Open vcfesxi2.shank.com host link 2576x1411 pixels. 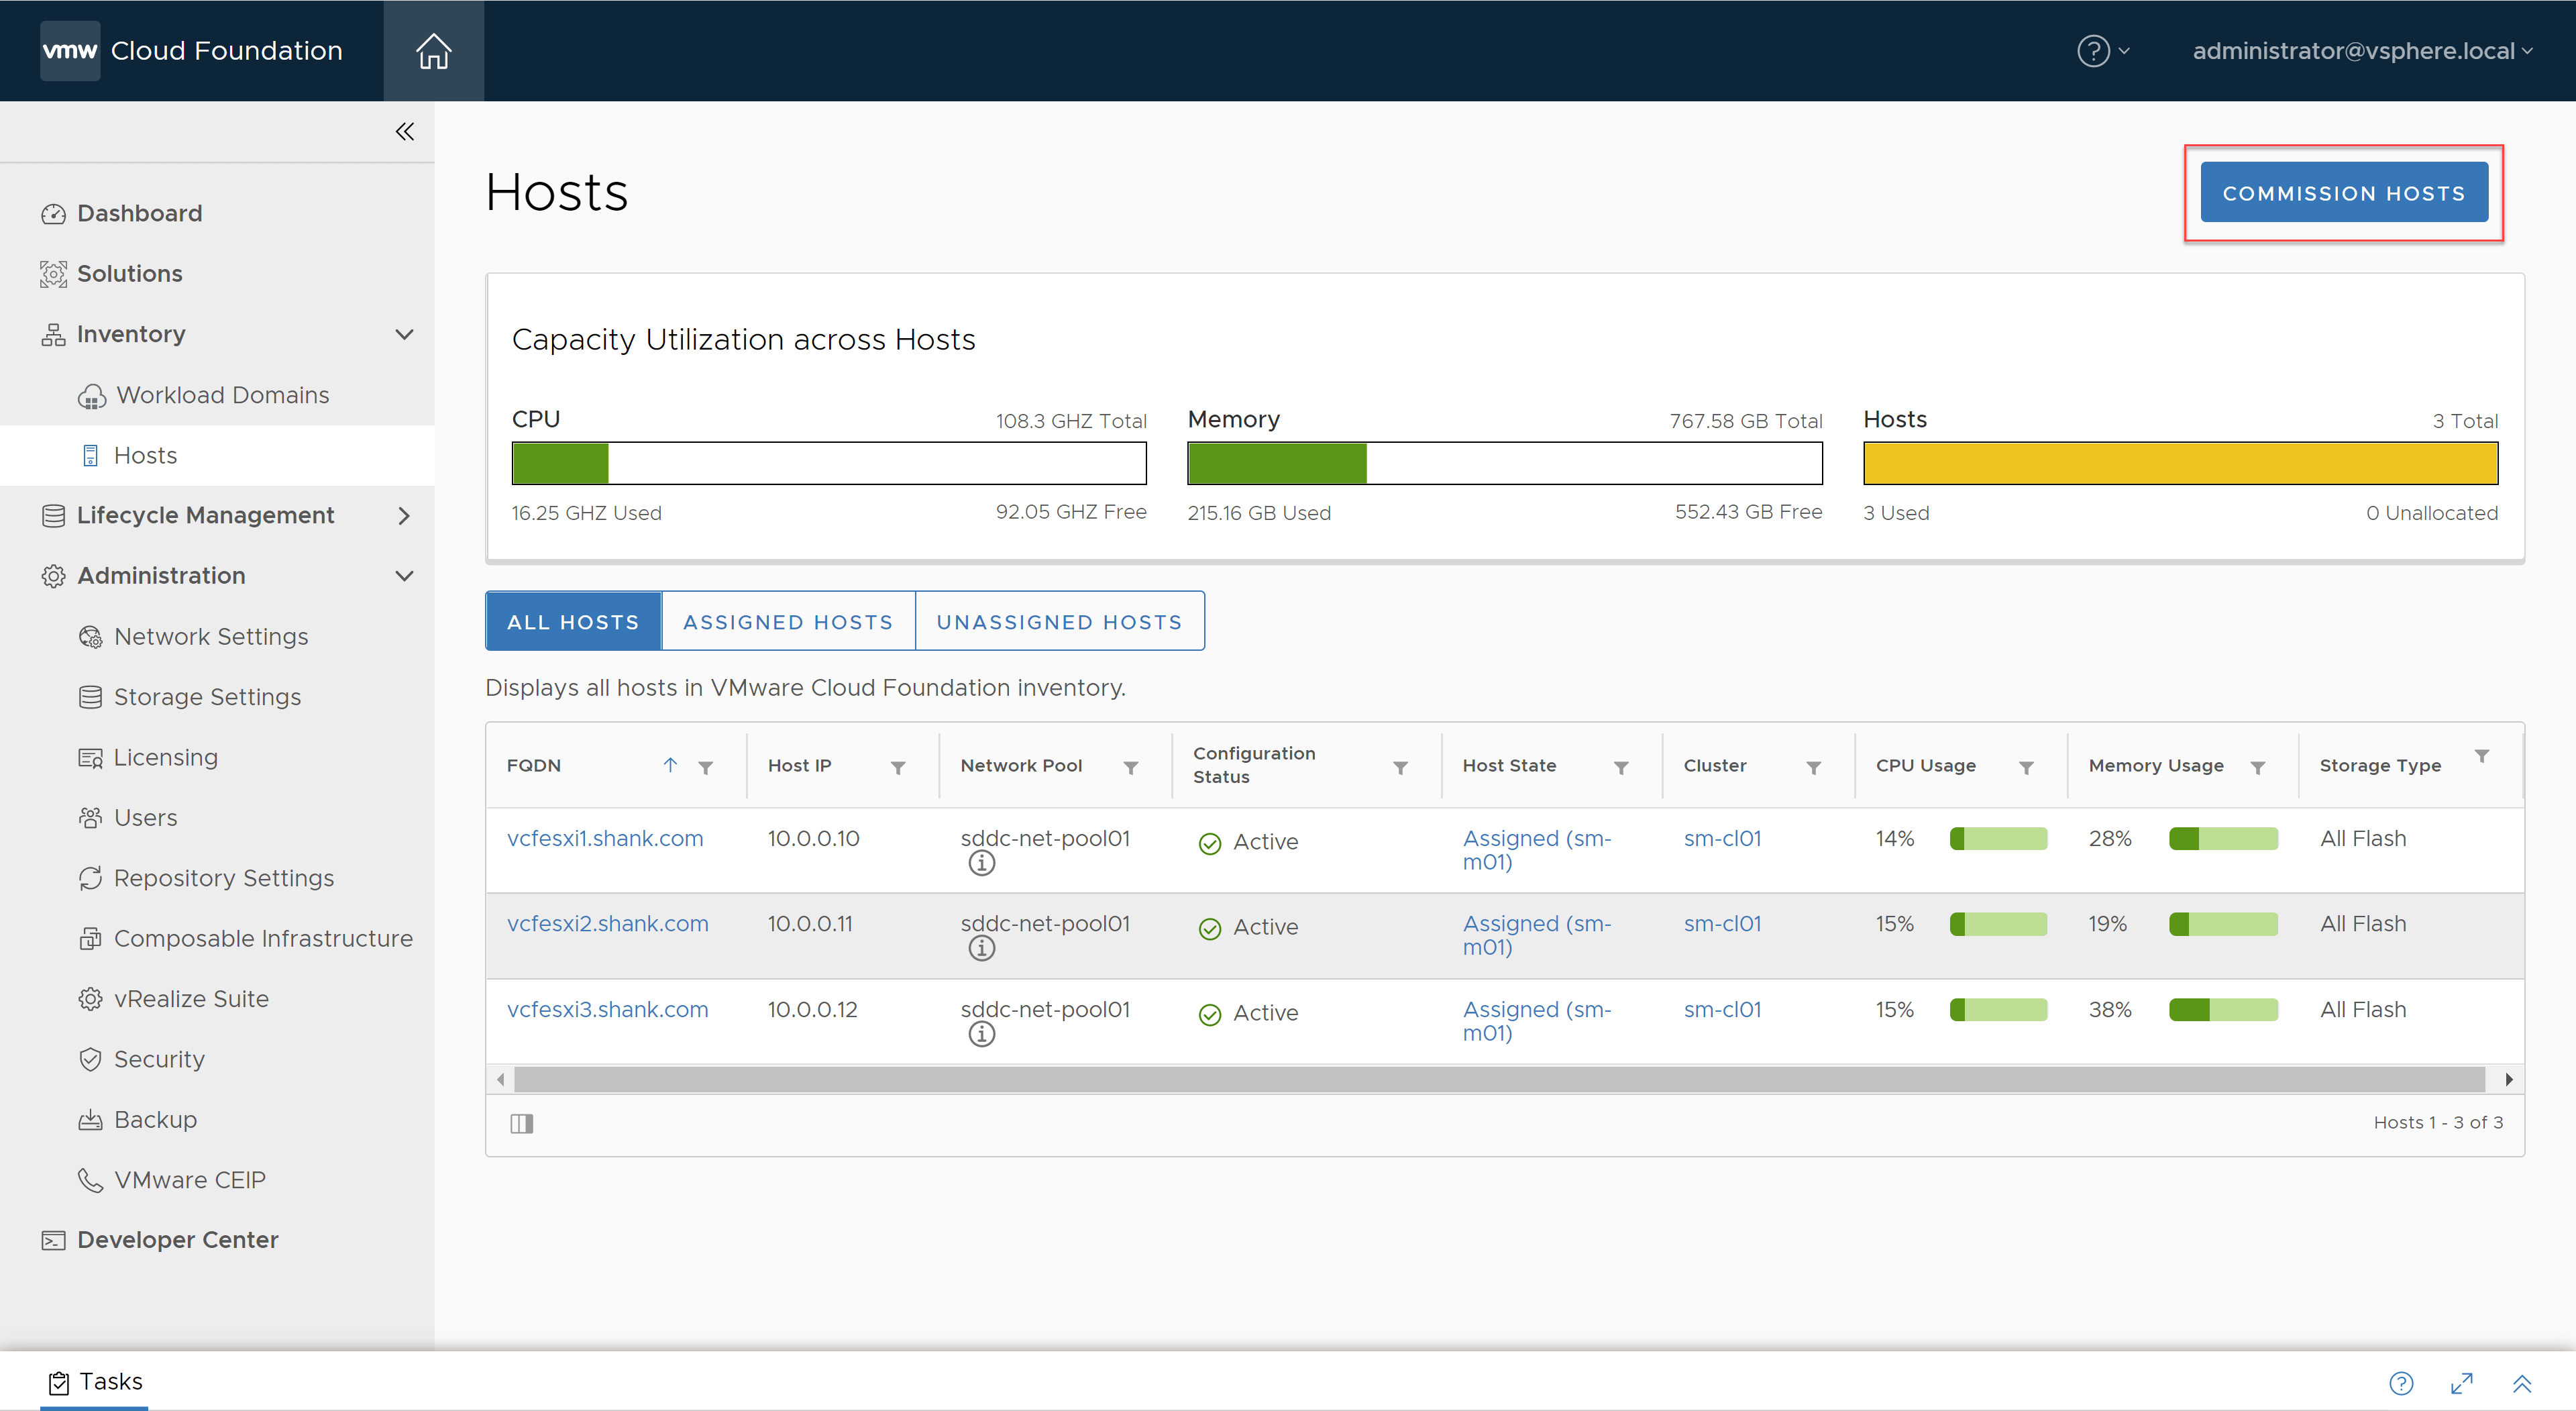(x=607, y=923)
